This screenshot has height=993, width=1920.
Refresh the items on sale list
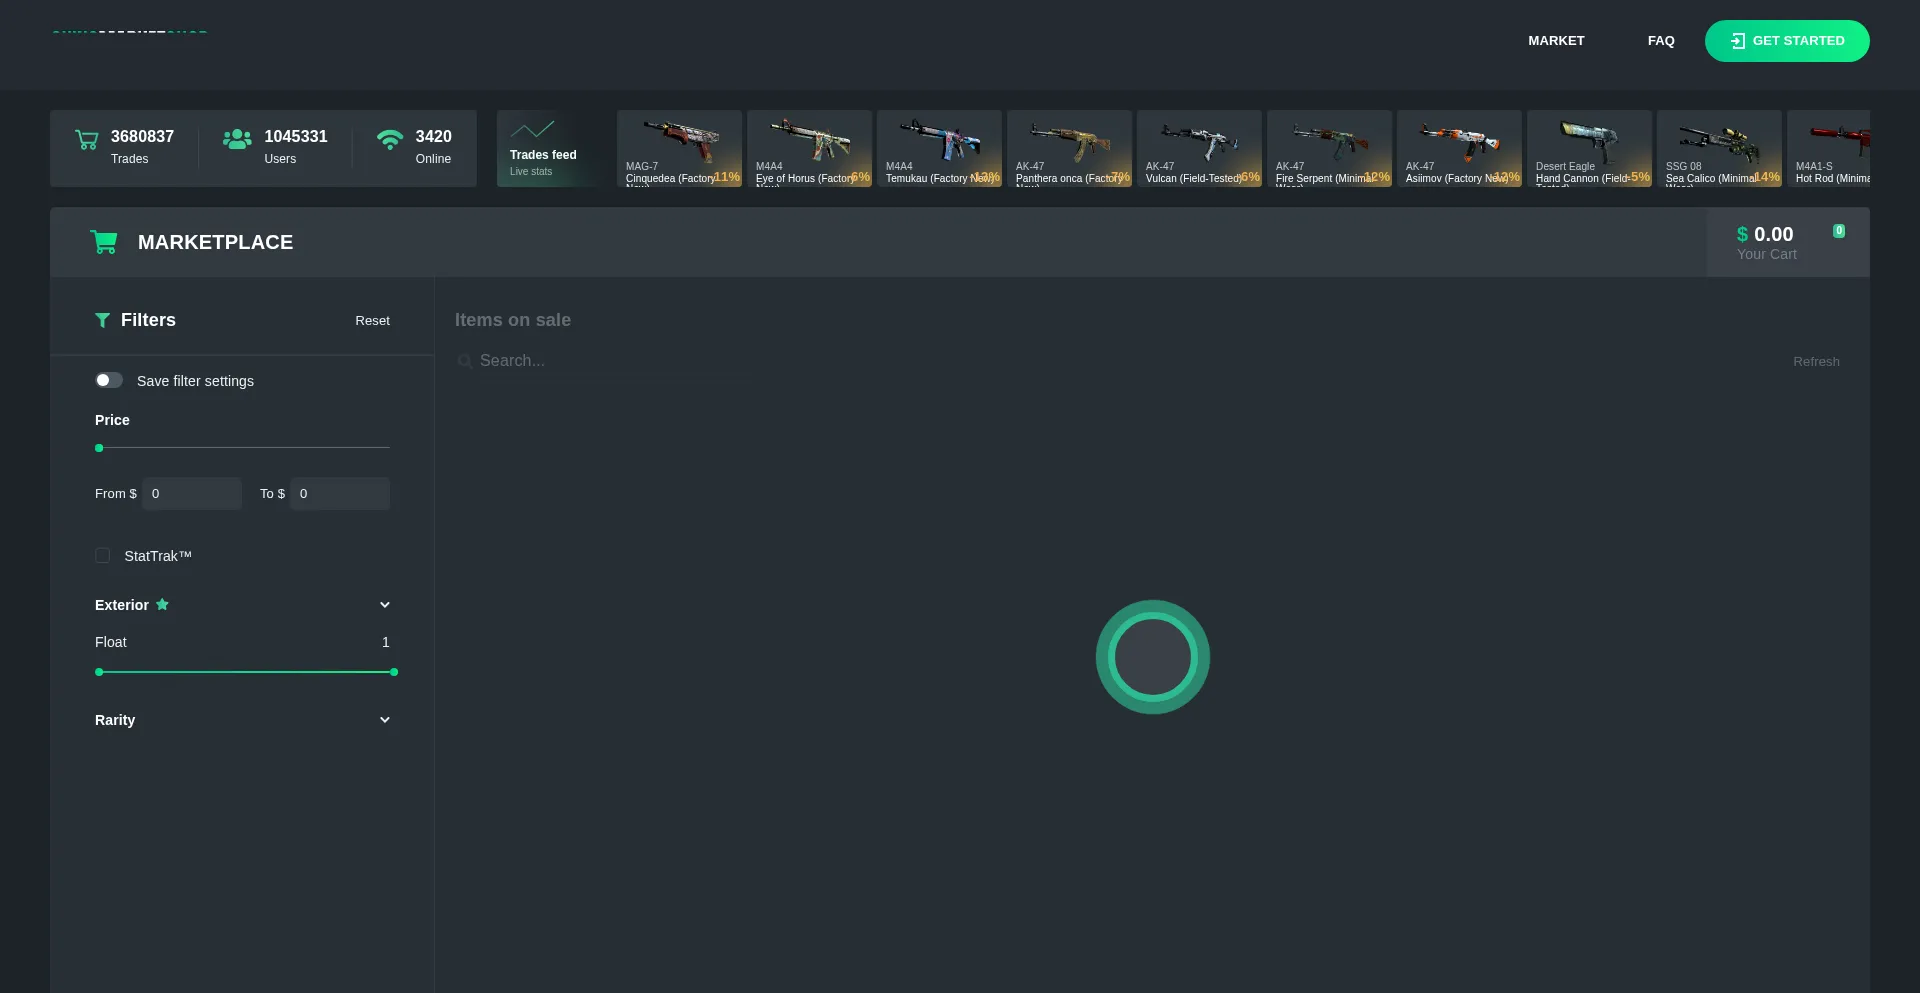coord(1816,362)
